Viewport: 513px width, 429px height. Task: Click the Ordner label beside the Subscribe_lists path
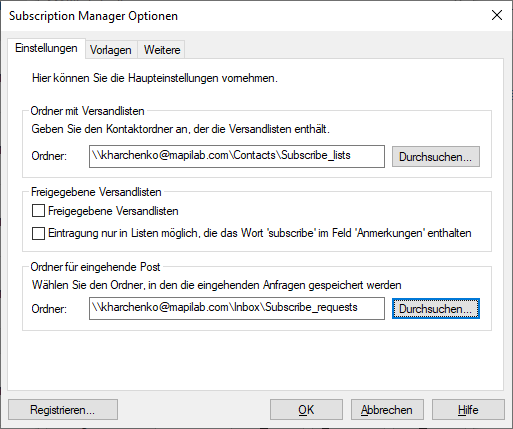(x=49, y=156)
